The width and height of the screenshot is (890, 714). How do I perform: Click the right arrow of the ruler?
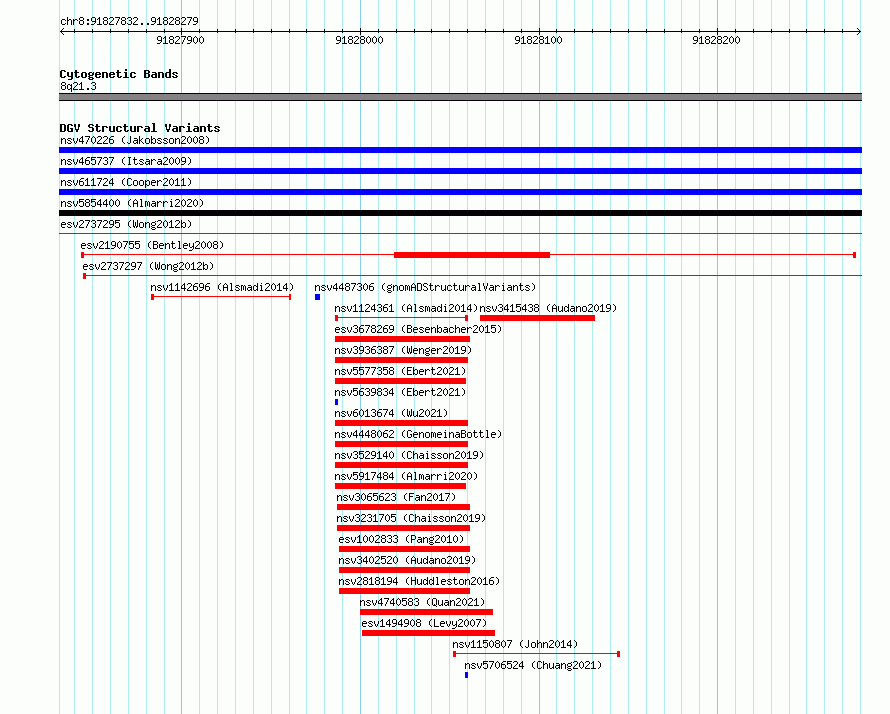pos(859,32)
